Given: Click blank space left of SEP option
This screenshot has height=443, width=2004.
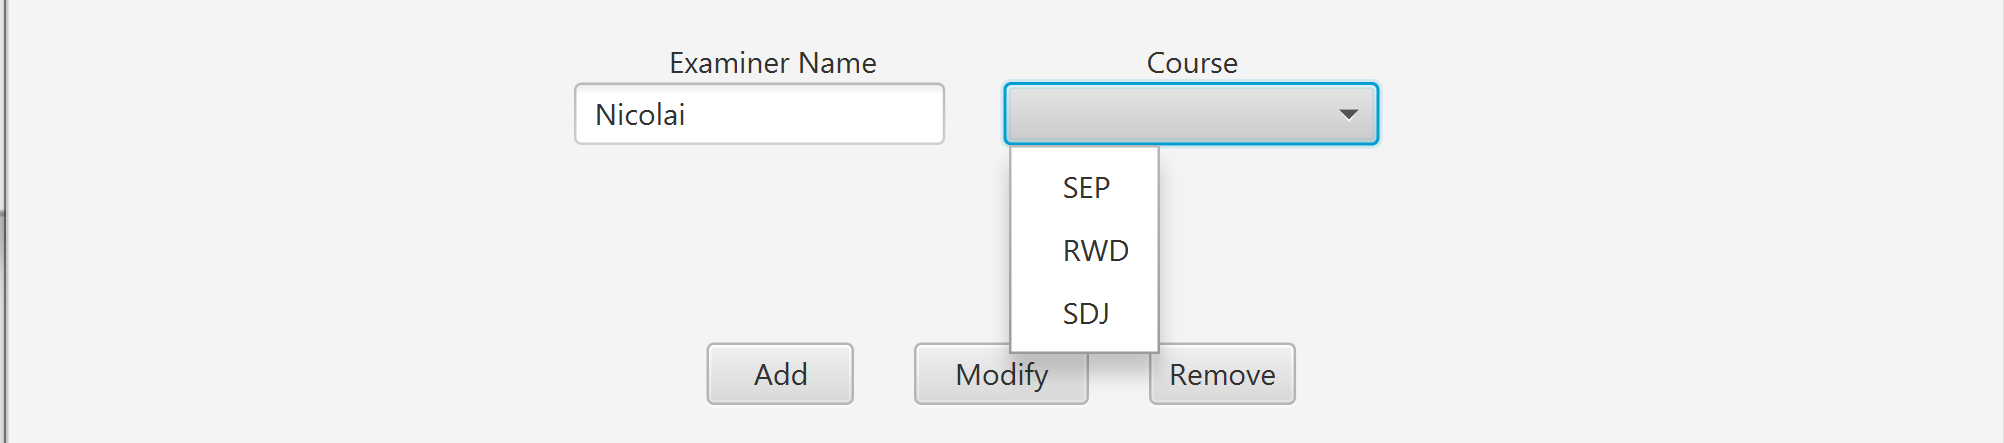Looking at the screenshot, I should pyautogui.click(x=1035, y=188).
